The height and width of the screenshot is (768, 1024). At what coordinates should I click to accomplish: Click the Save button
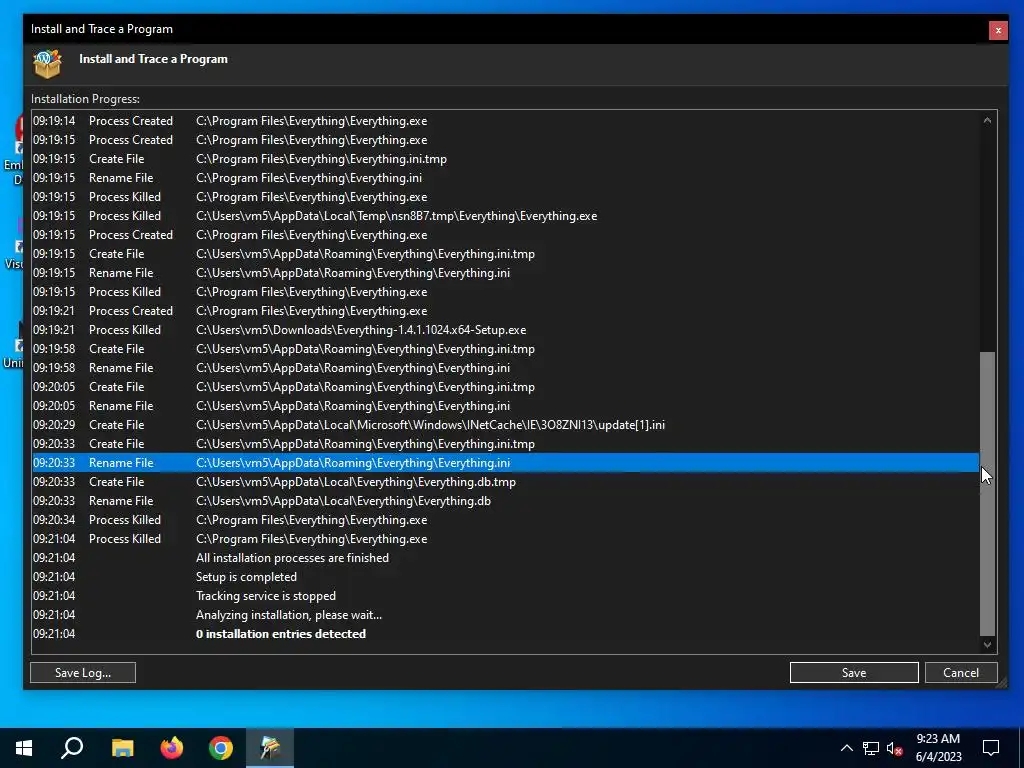[854, 673]
